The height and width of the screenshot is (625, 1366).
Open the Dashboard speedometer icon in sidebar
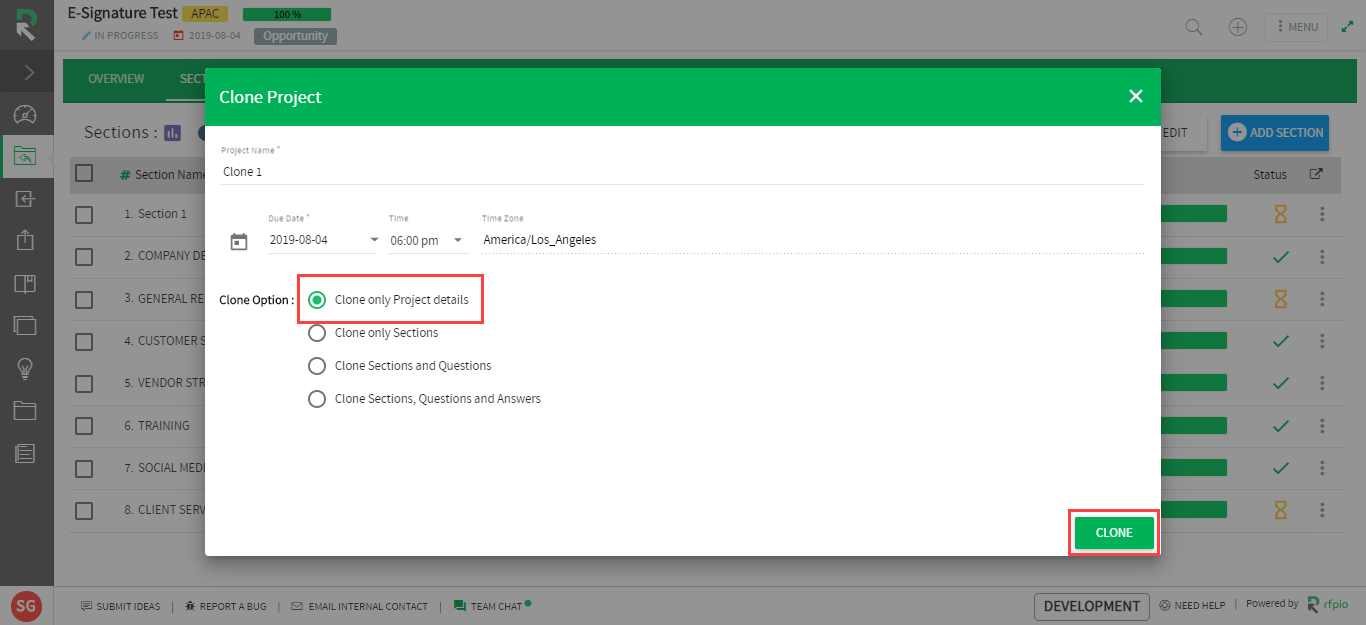coord(26,114)
